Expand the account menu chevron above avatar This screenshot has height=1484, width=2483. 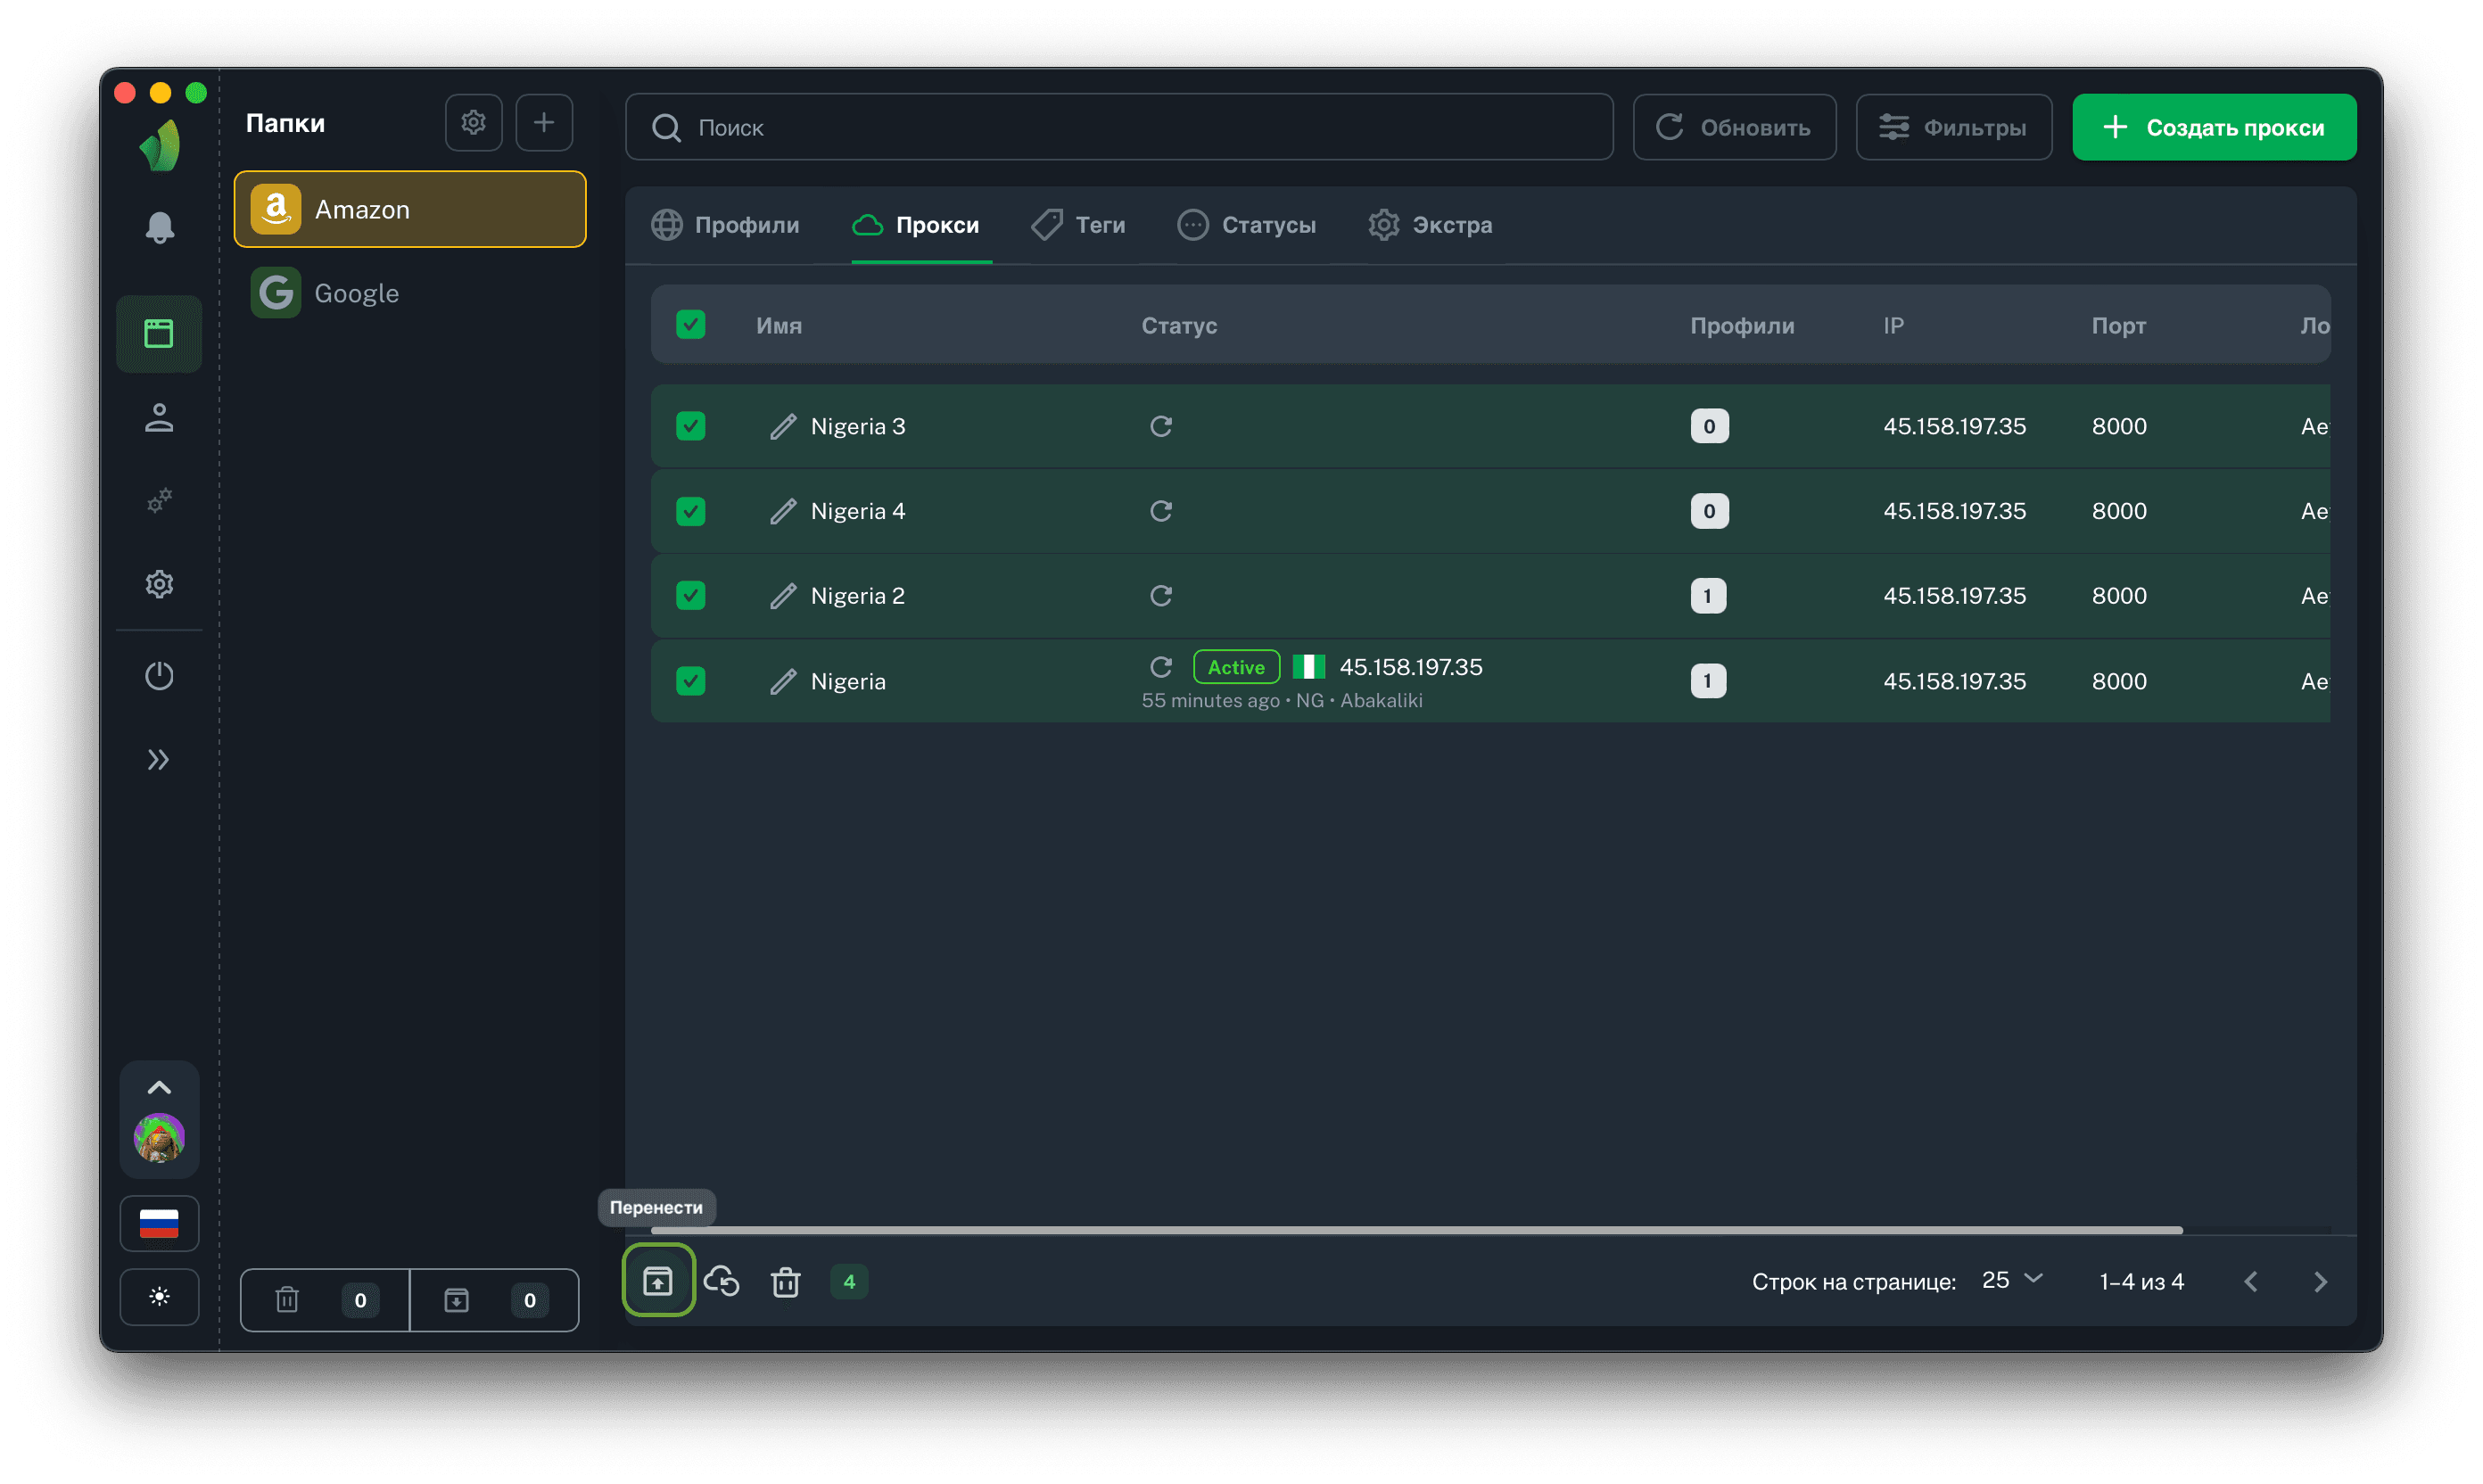click(x=159, y=1087)
